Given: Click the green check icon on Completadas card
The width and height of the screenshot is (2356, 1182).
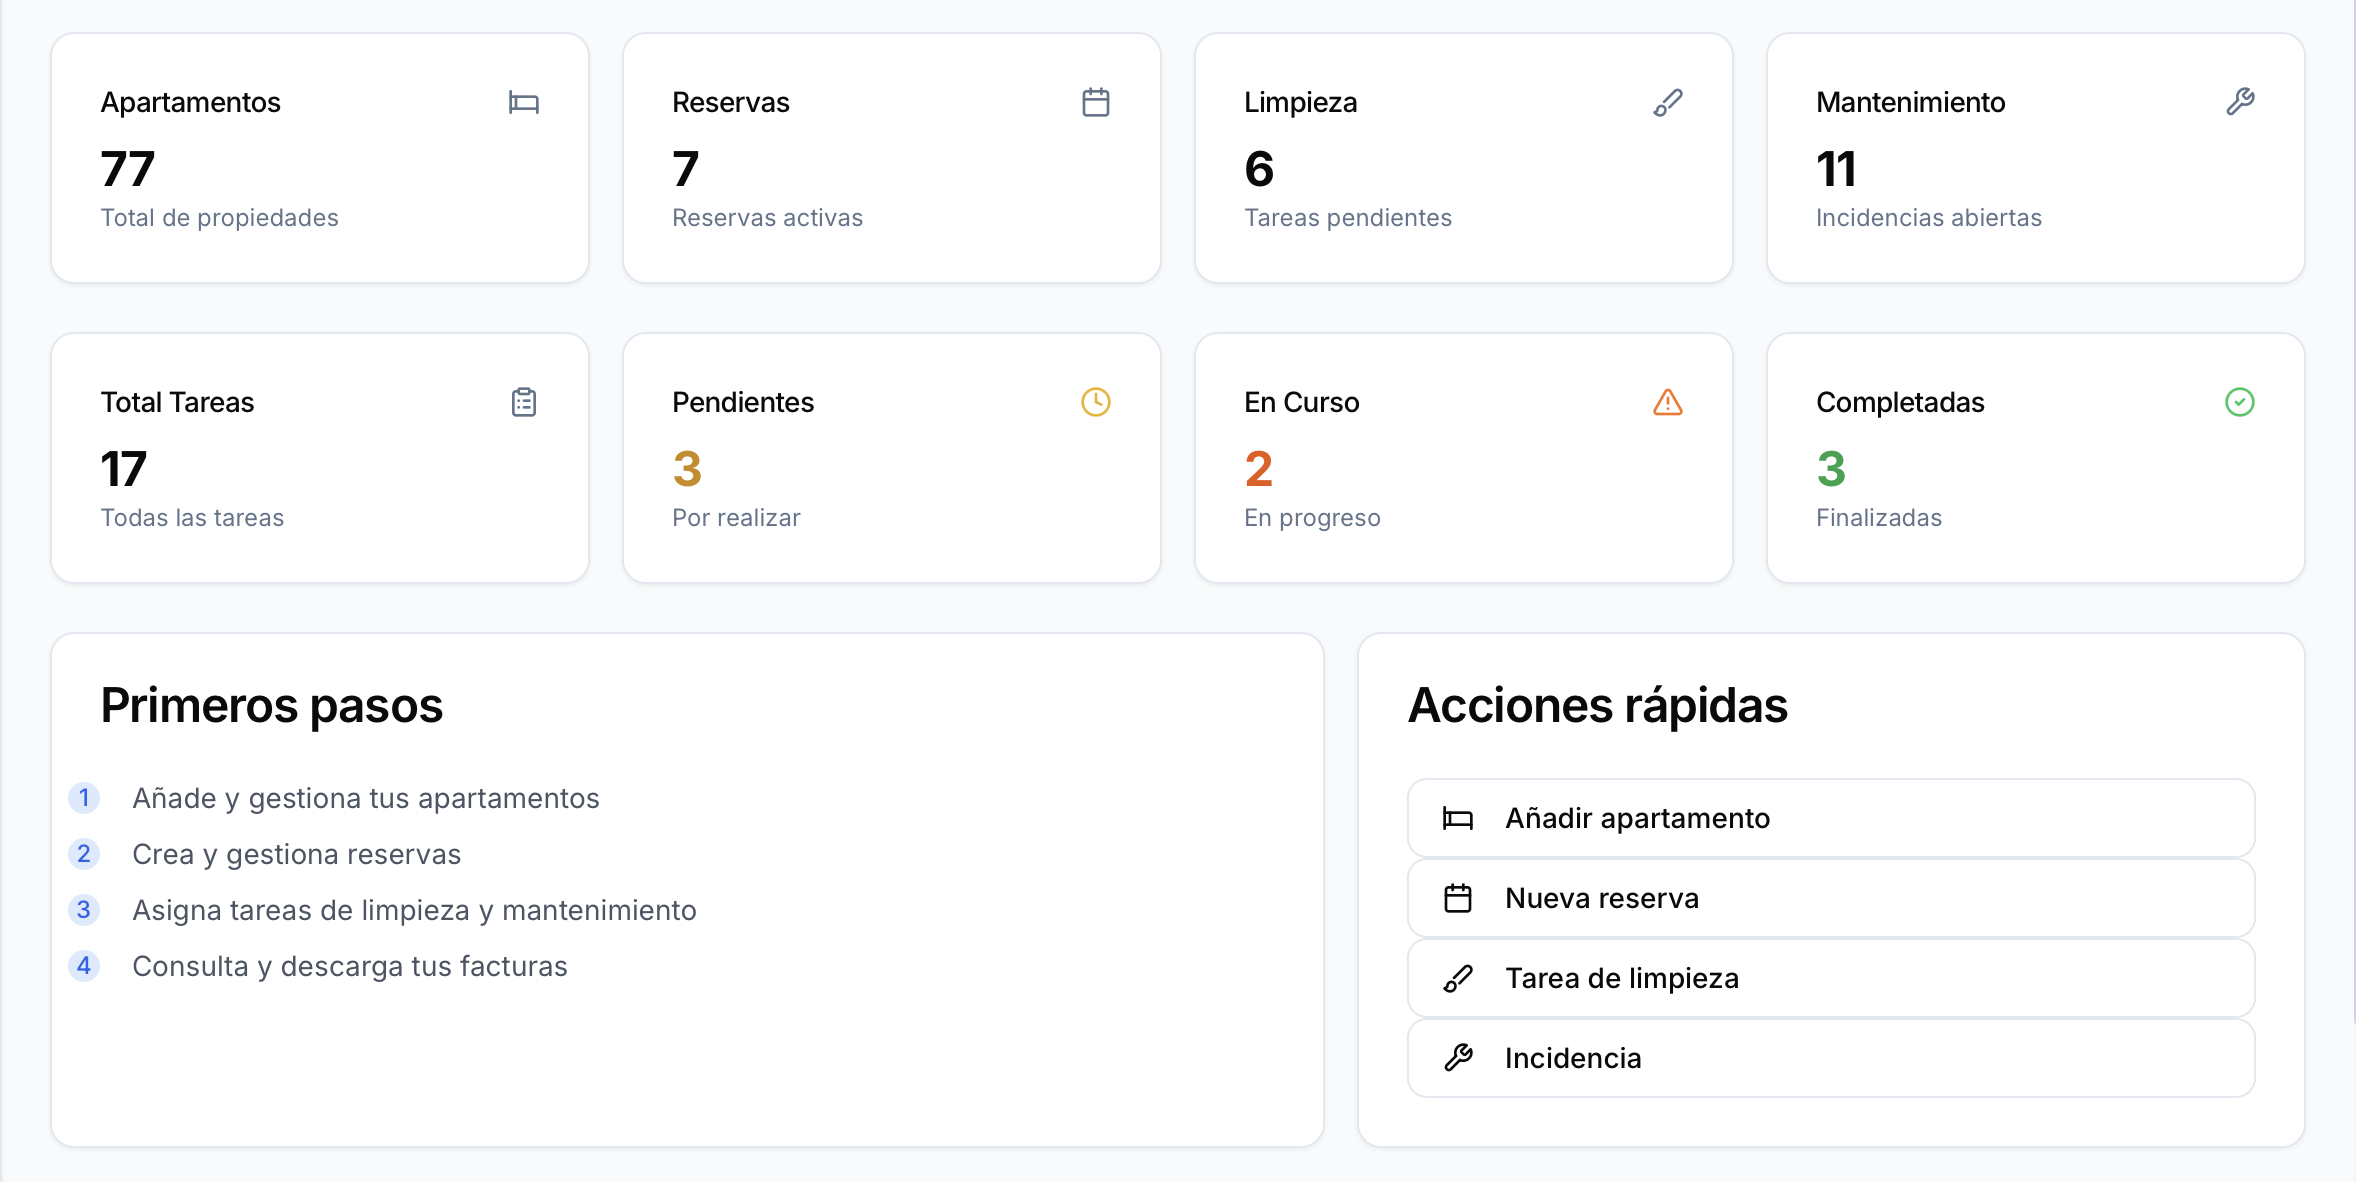Looking at the screenshot, I should [x=2240, y=402].
